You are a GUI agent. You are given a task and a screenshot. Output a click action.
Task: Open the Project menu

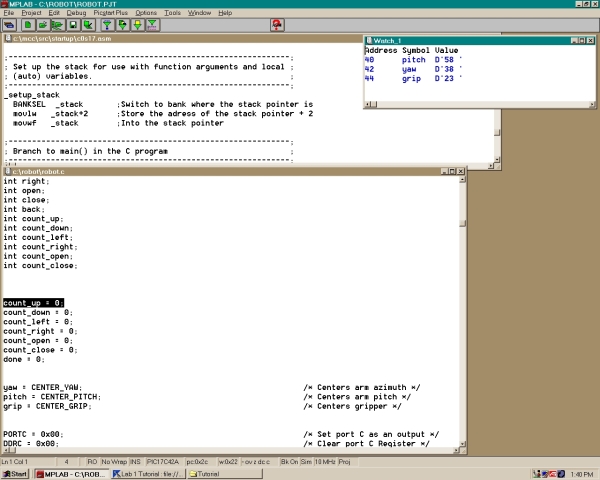(31, 13)
